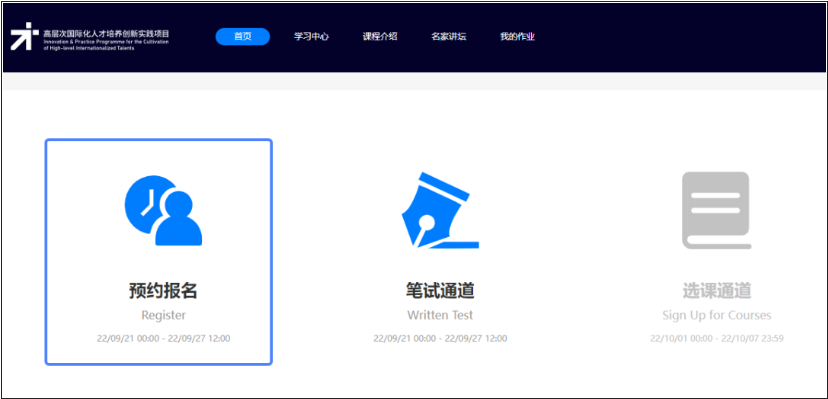The width and height of the screenshot is (828, 399).
Task: Click the 笔试通道 time period text
Action: click(440, 338)
